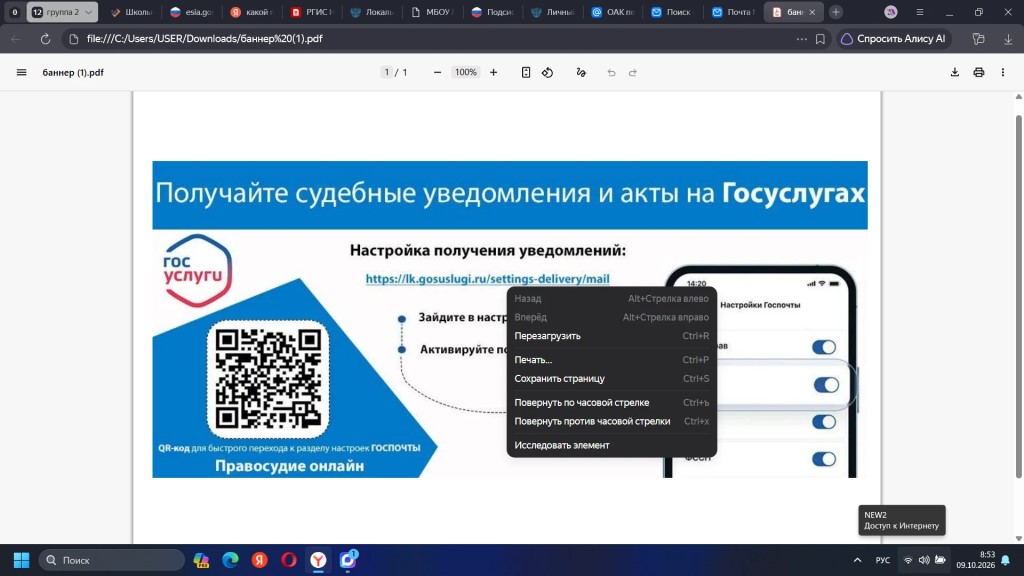The width and height of the screenshot is (1024, 576).
Task: Open the Windows Start menu
Action: tap(22, 560)
